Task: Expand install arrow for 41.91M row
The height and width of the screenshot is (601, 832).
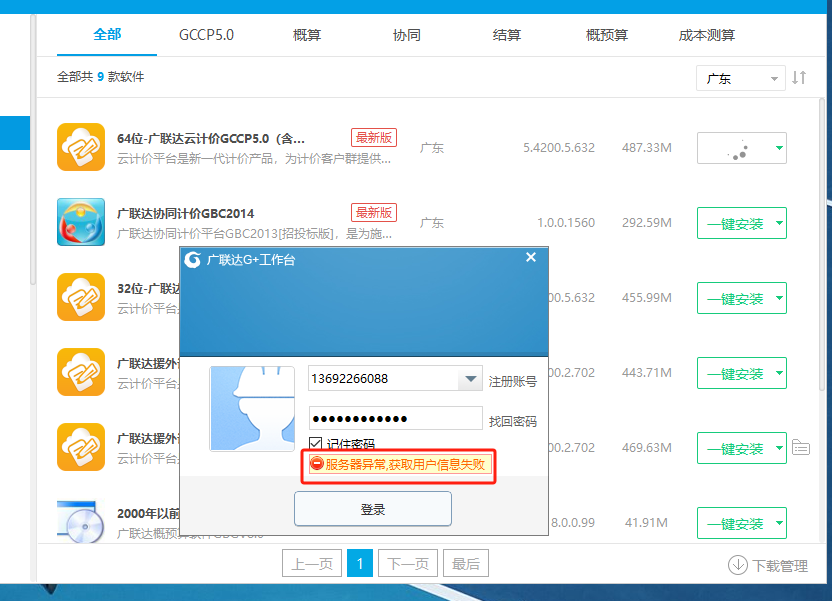Action: point(779,522)
